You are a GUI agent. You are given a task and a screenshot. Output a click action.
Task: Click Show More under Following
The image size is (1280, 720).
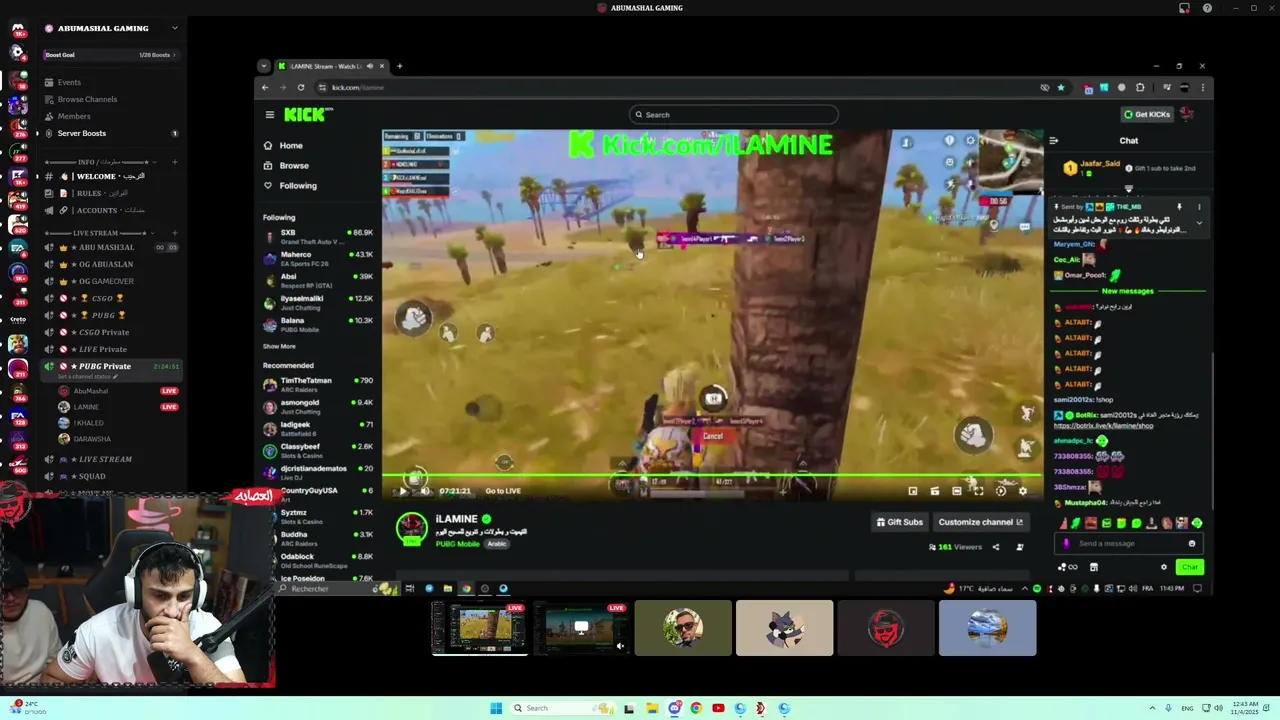coord(279,346)
